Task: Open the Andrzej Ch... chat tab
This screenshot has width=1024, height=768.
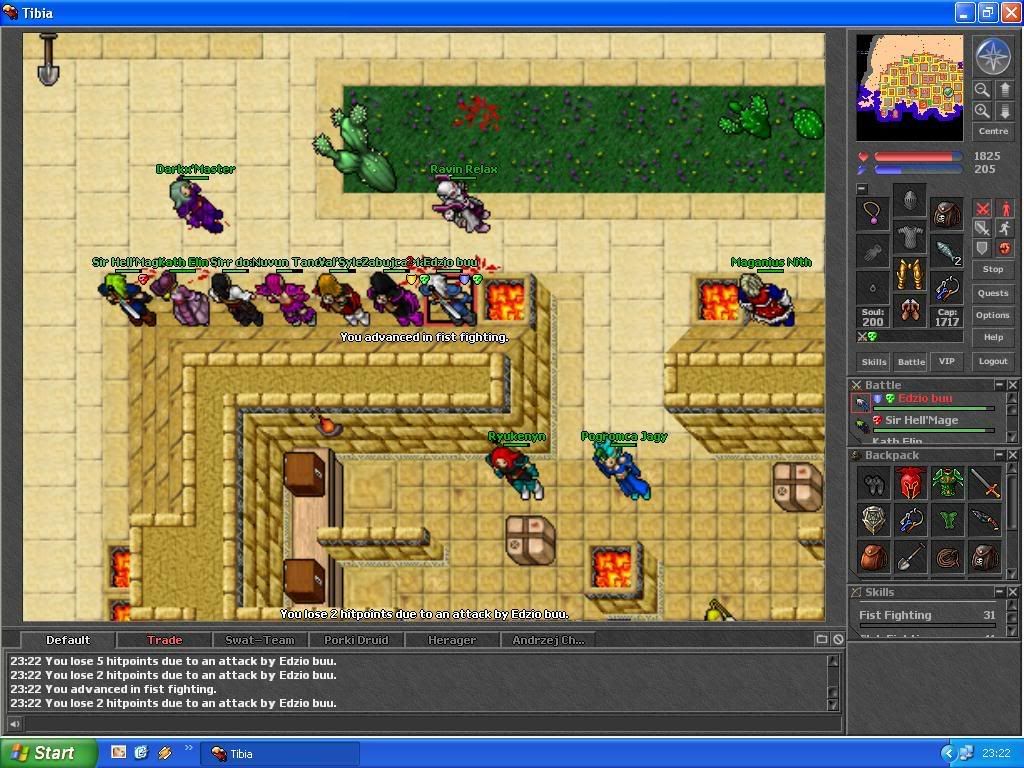Action: [548, 640]
